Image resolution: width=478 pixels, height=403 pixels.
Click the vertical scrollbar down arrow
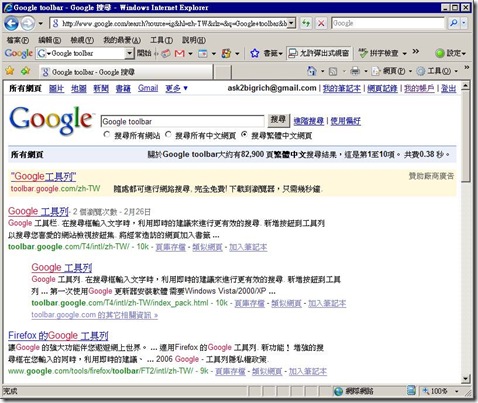tap(466, 379)
